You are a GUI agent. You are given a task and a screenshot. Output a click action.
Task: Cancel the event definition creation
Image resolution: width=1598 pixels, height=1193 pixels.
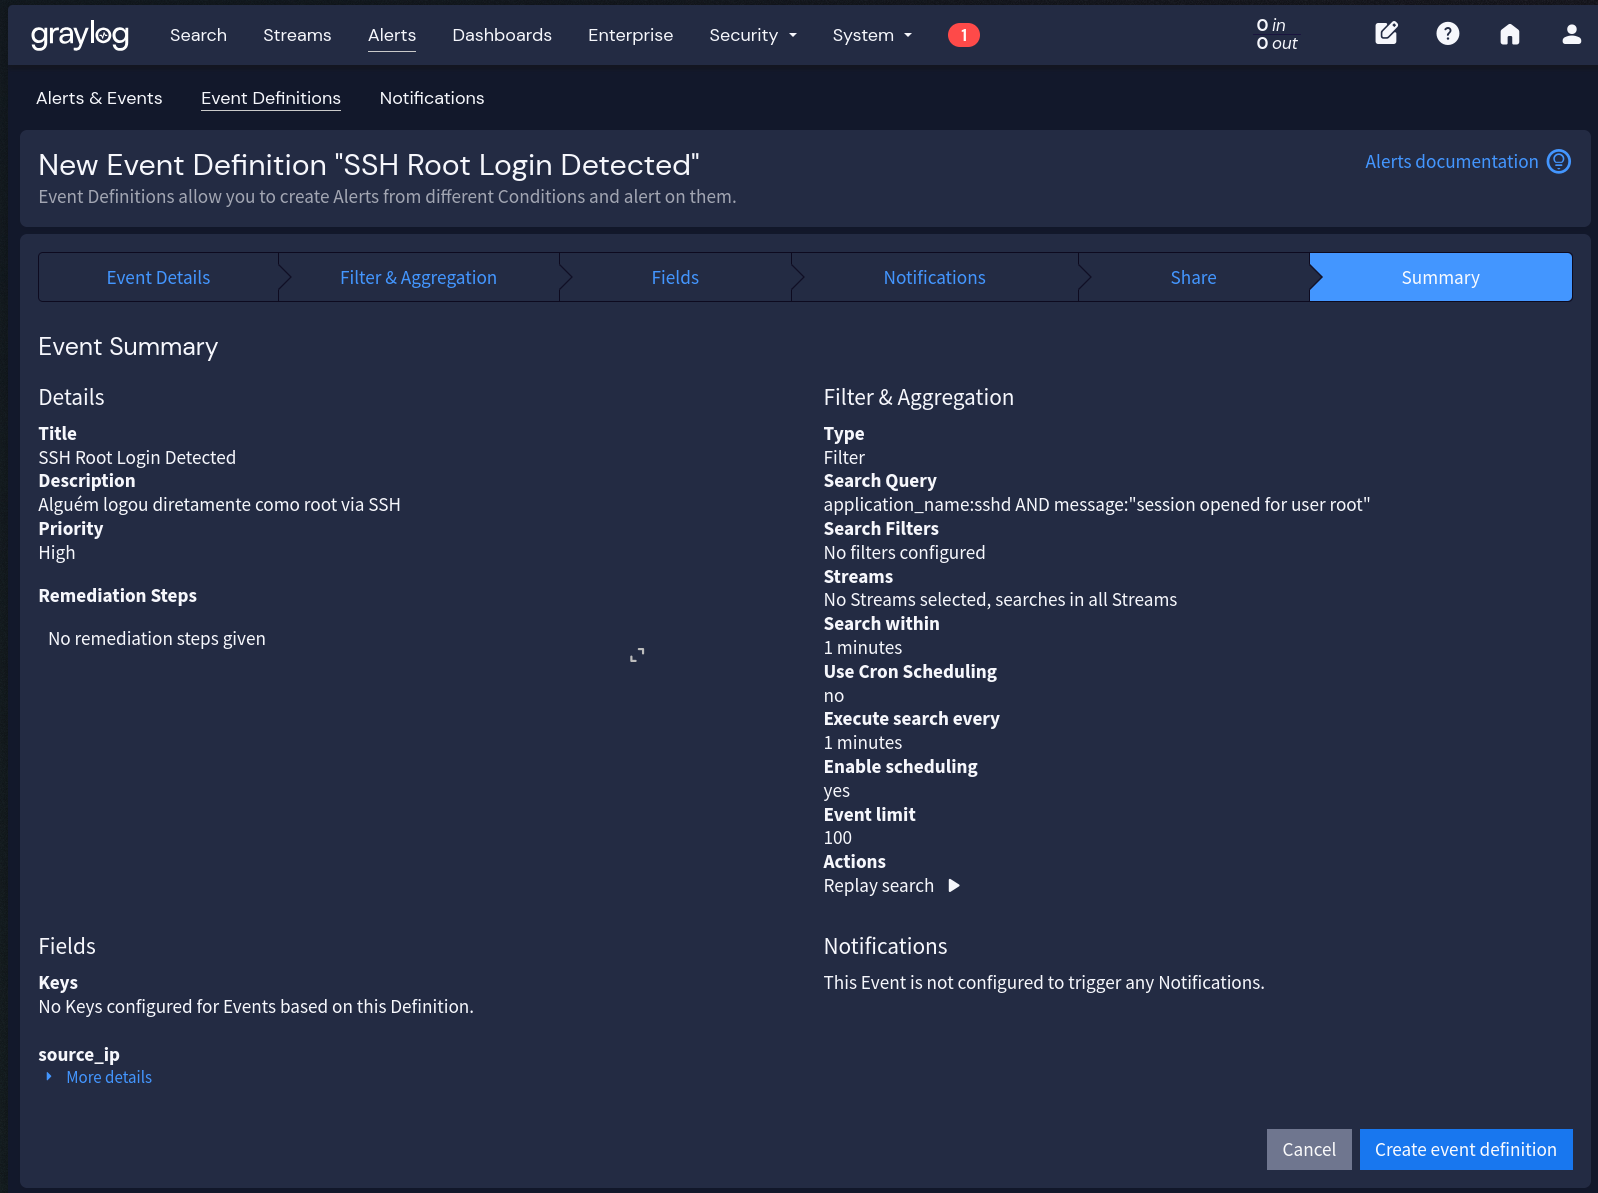coord(1308,1150)
